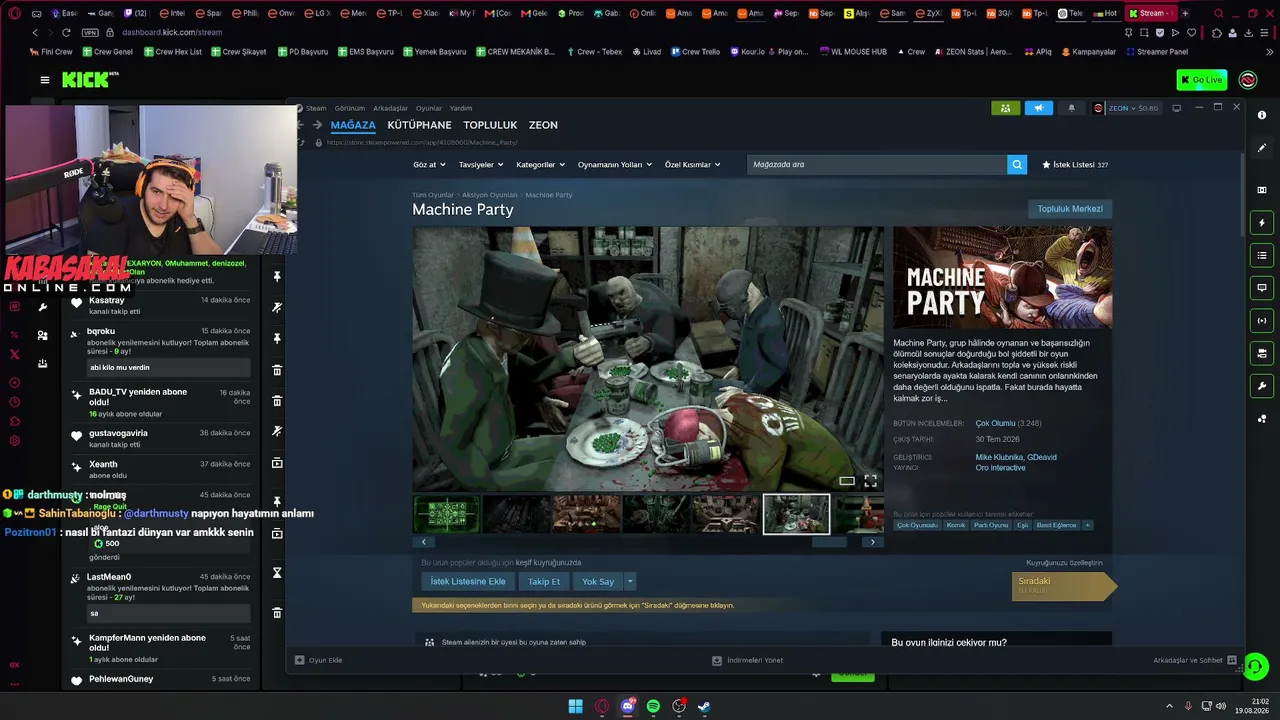Viewport: 1280px width, 720px height.
Task: Open the Oro Interactive publisher link
Action: point(1000,468)
